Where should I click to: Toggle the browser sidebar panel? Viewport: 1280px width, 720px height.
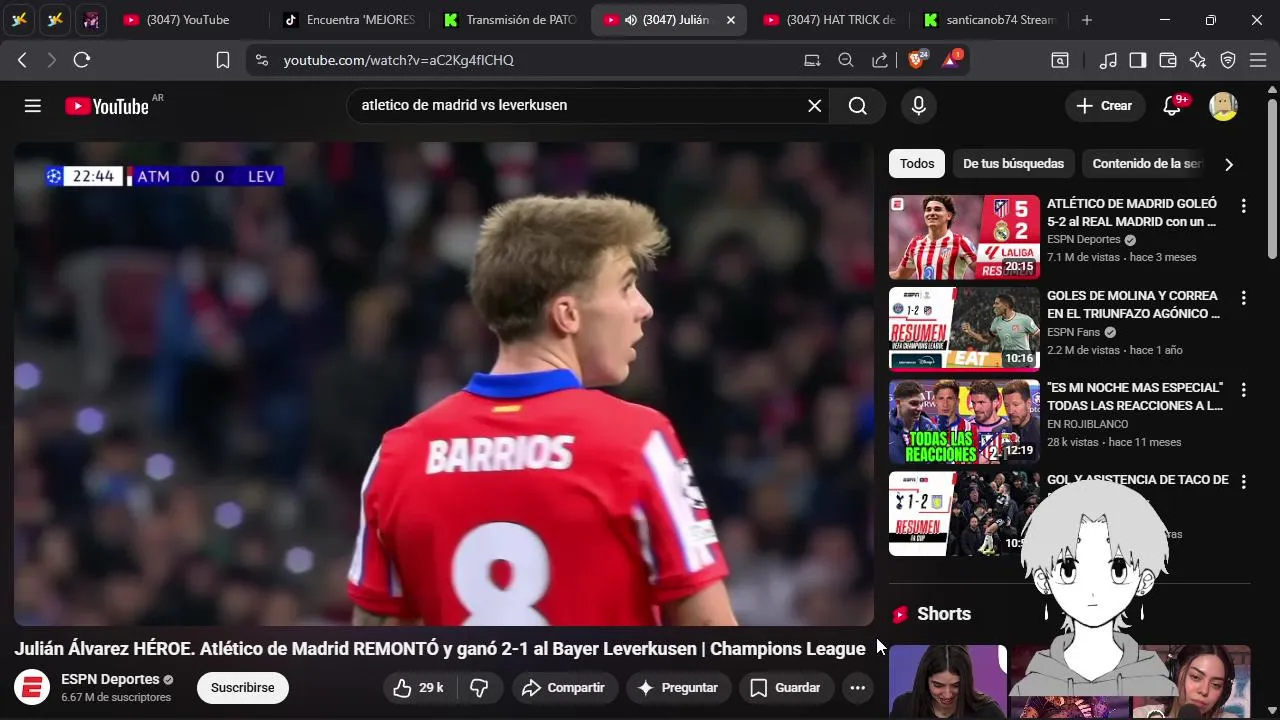(1138, 60)
